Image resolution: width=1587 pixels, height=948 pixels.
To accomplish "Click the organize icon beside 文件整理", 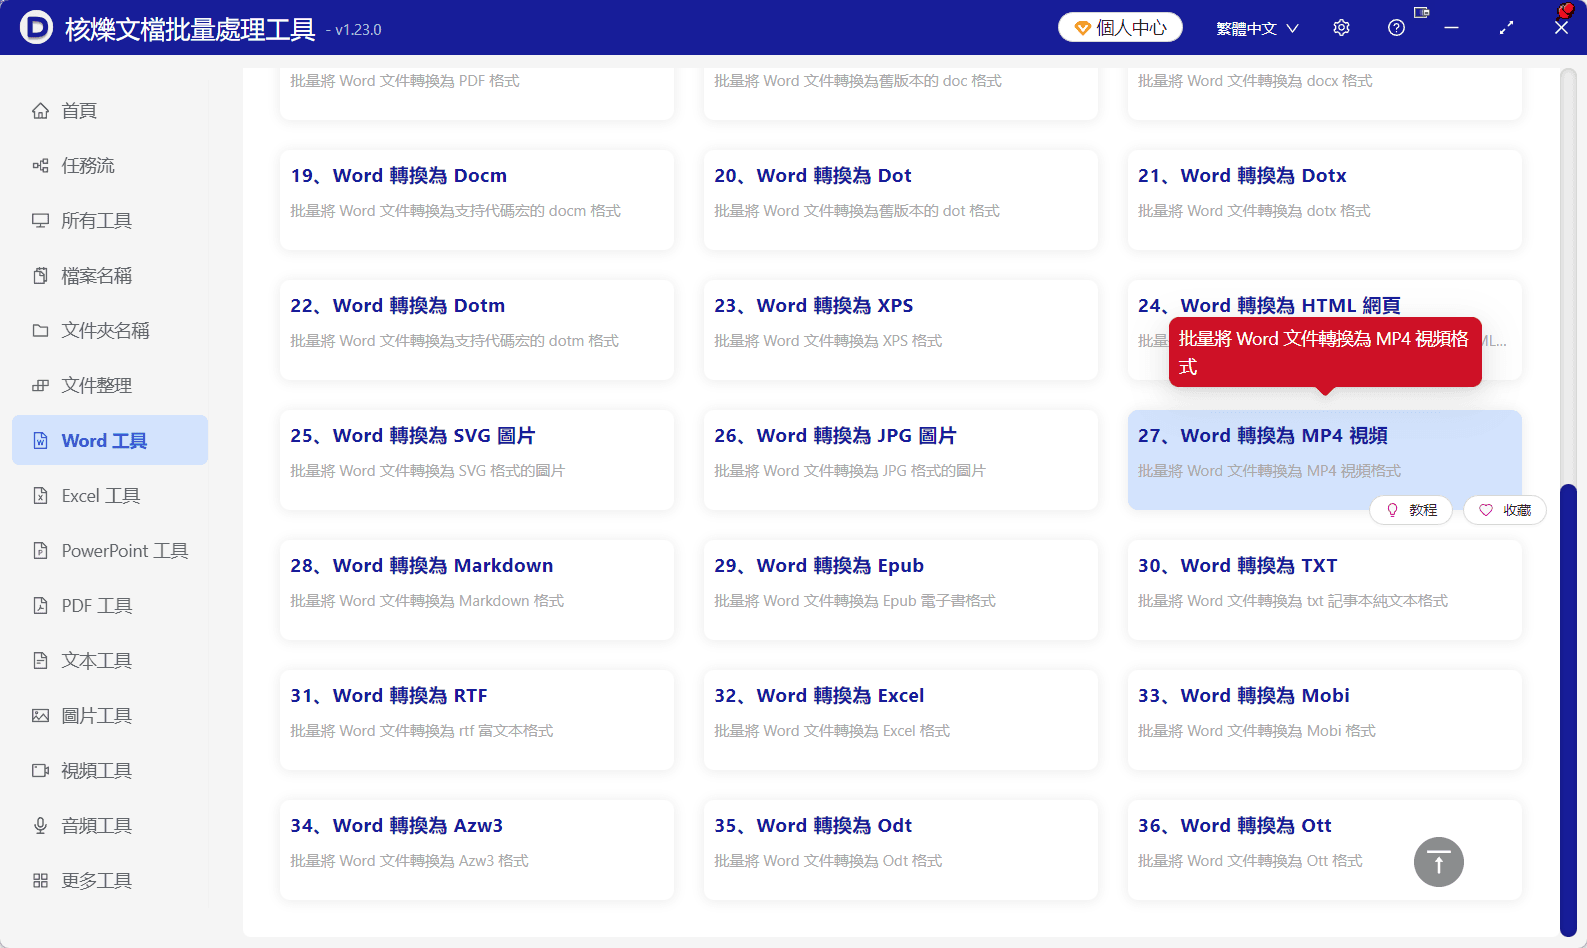I will (x=40, y=386).
